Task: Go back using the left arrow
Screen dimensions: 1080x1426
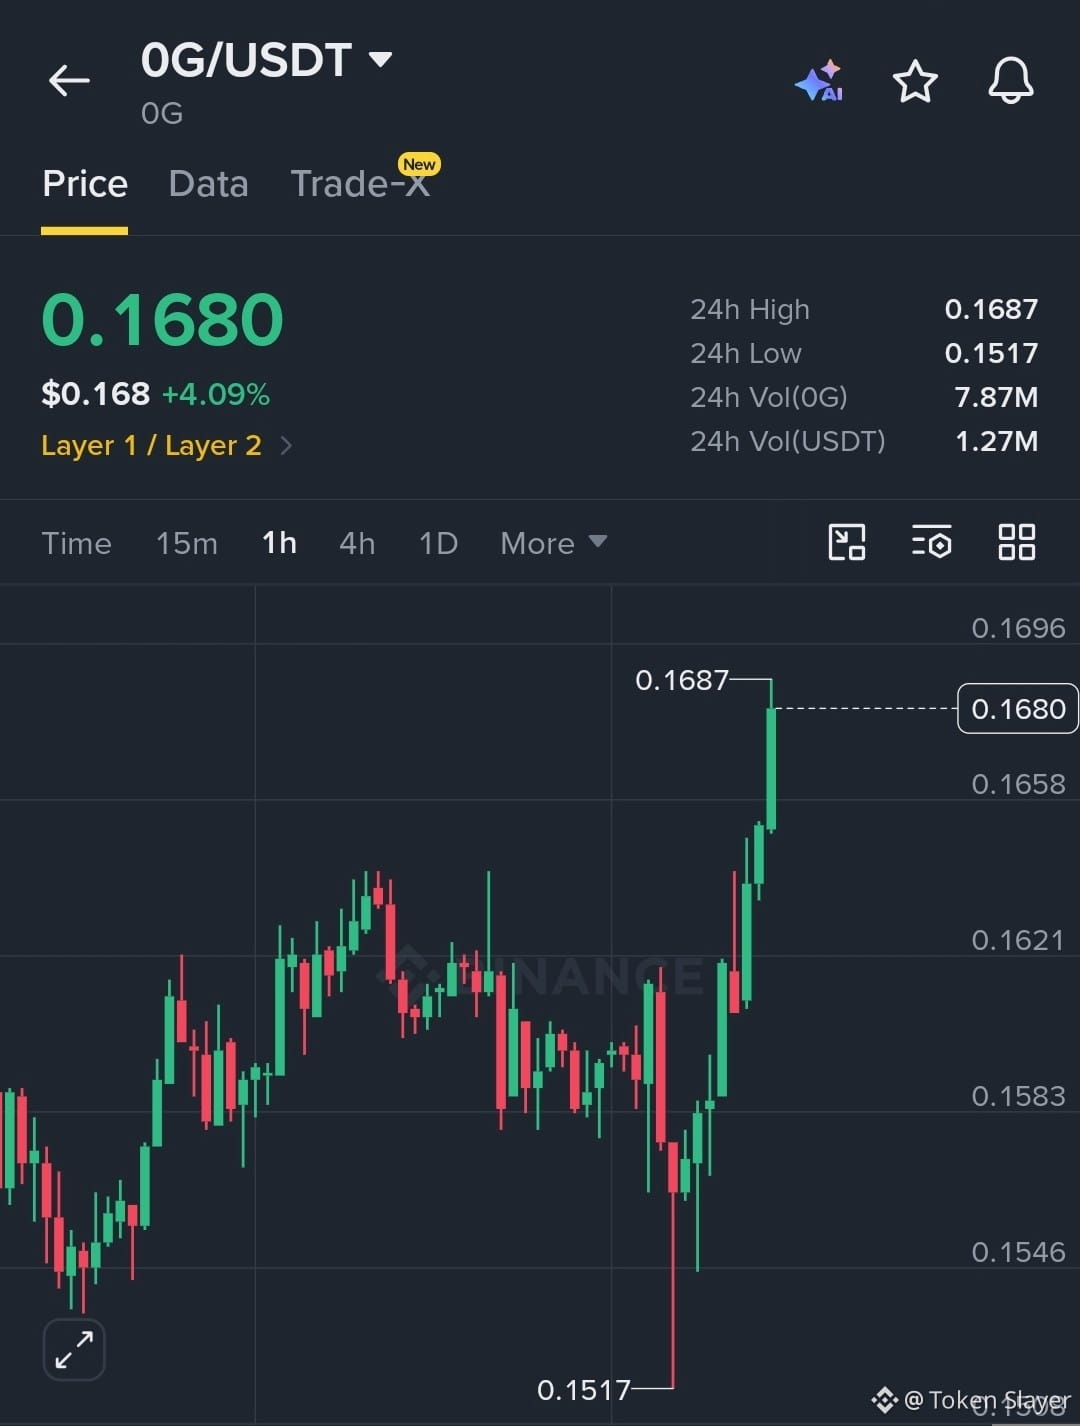Action: click(x=69, y=80)
